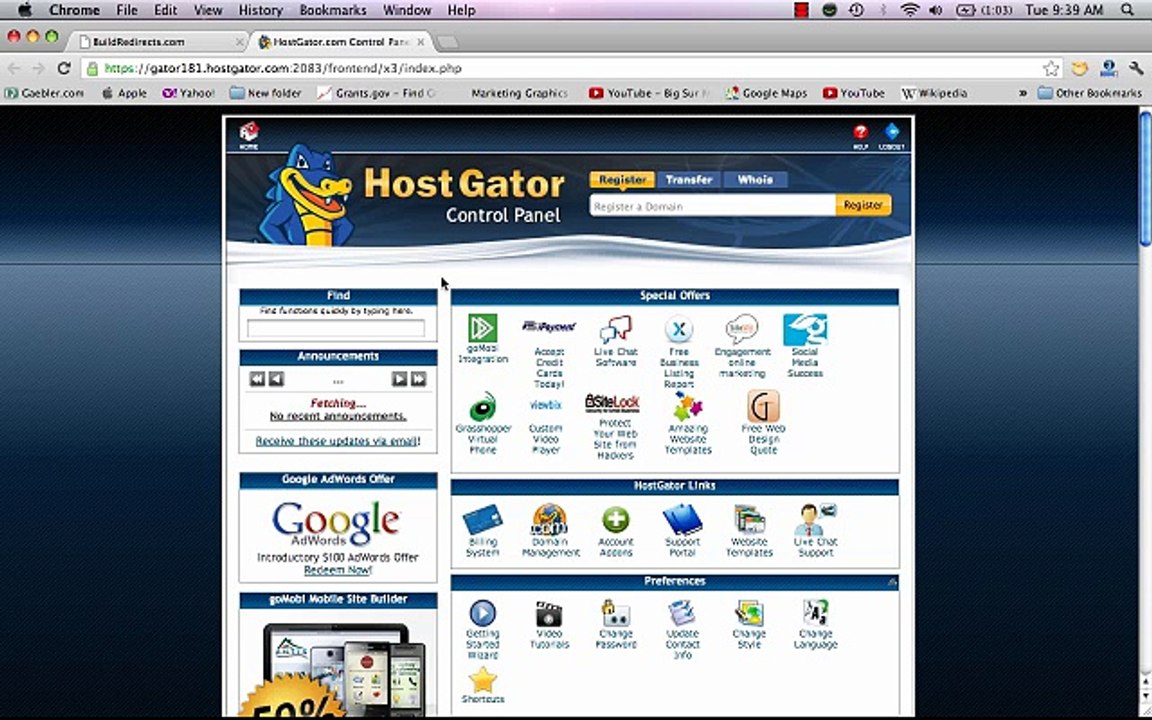Screen dimensions: 1152x720
Task: Click the Chrome address bar
Action: point(566,68)
